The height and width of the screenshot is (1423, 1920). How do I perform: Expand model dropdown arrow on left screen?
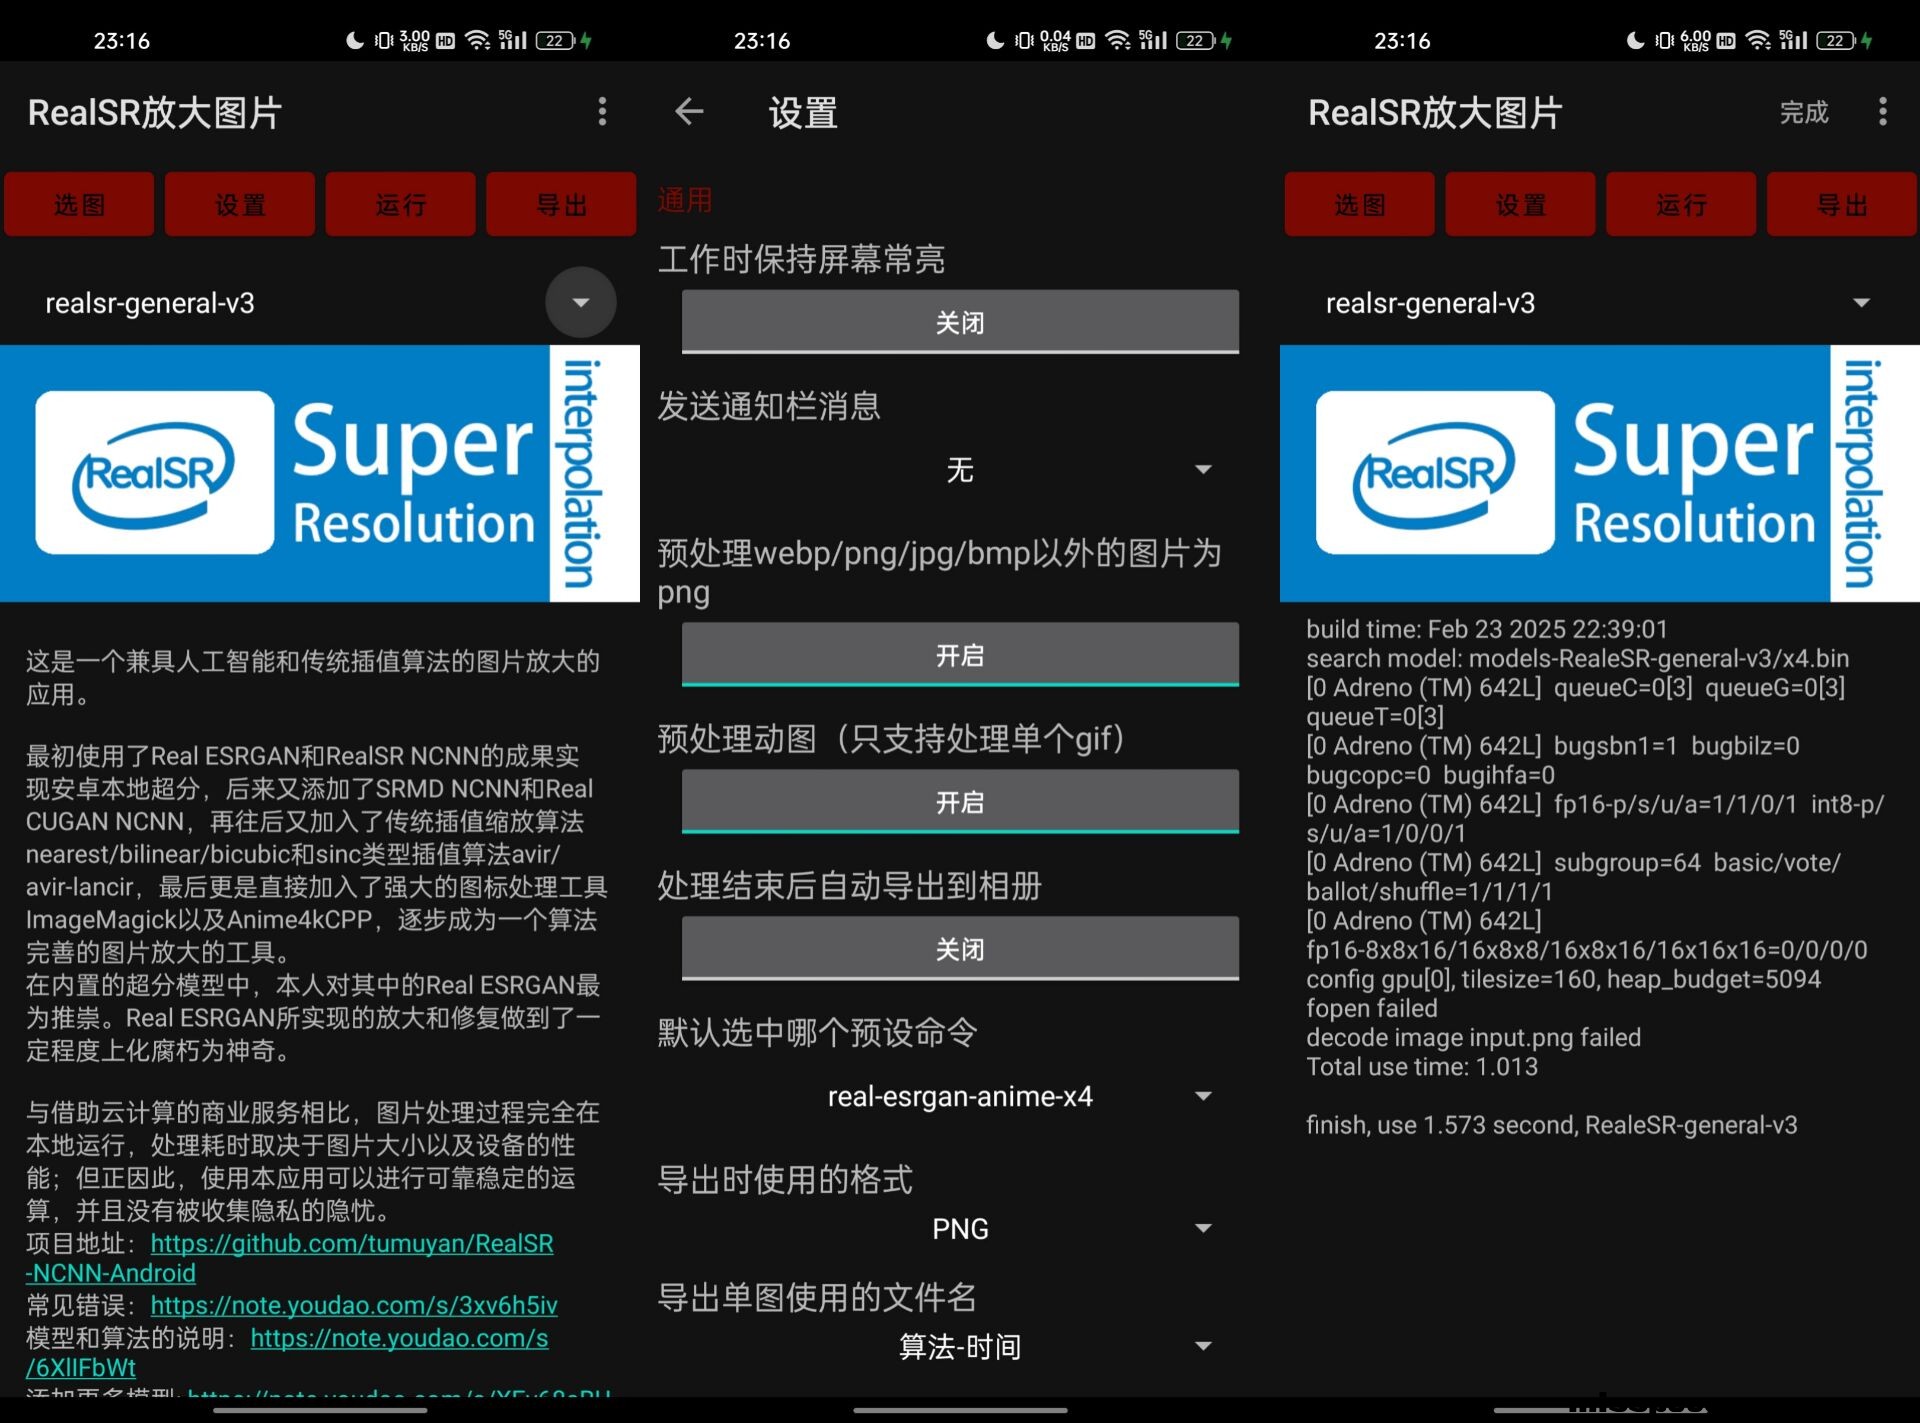[581, 302]
